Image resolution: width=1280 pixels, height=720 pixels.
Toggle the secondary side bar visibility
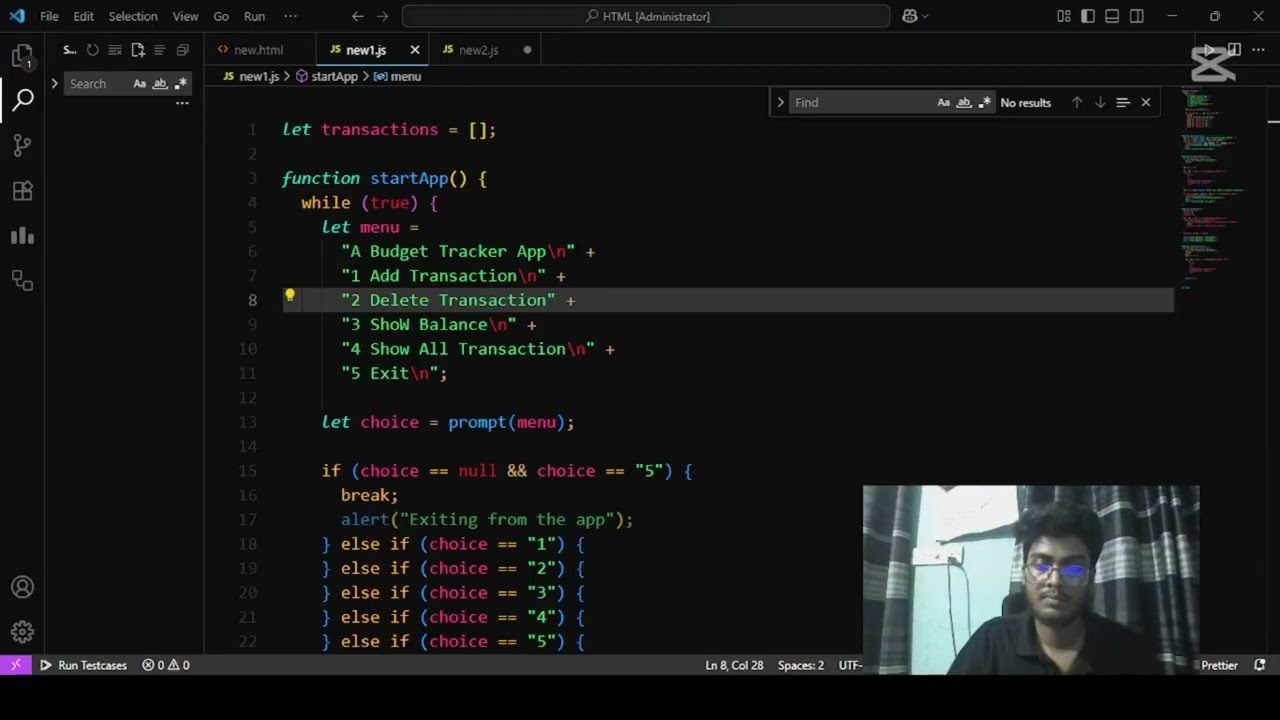1137,16
